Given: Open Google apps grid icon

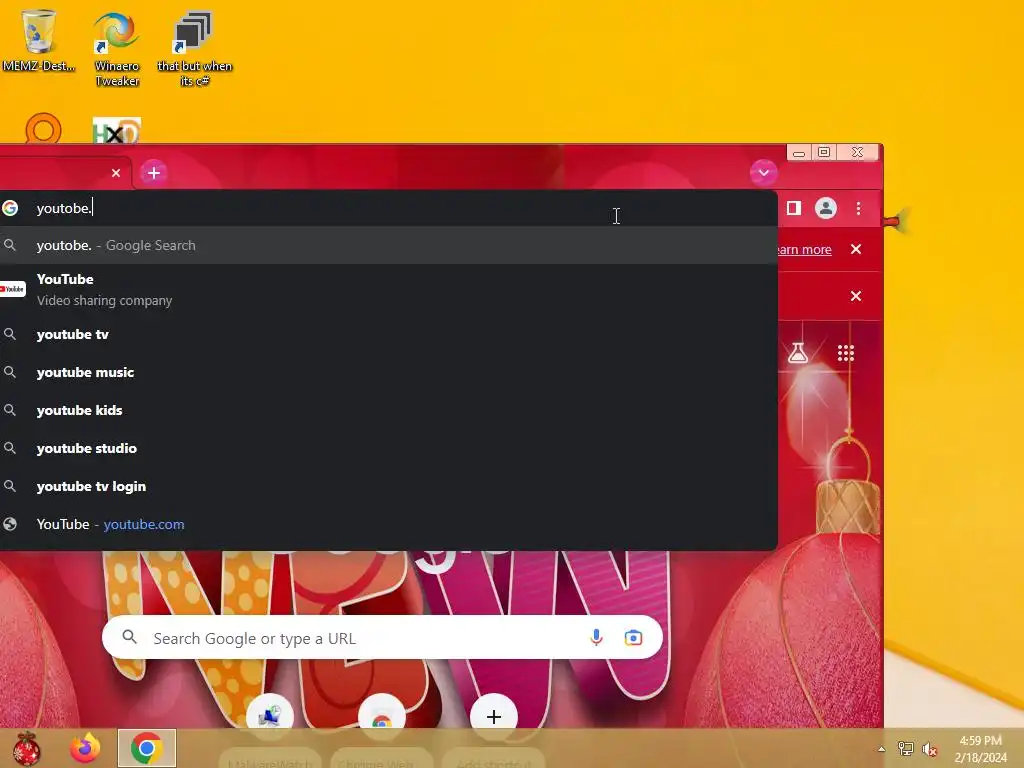Looking at the screenshot, I should coord(846,353).
